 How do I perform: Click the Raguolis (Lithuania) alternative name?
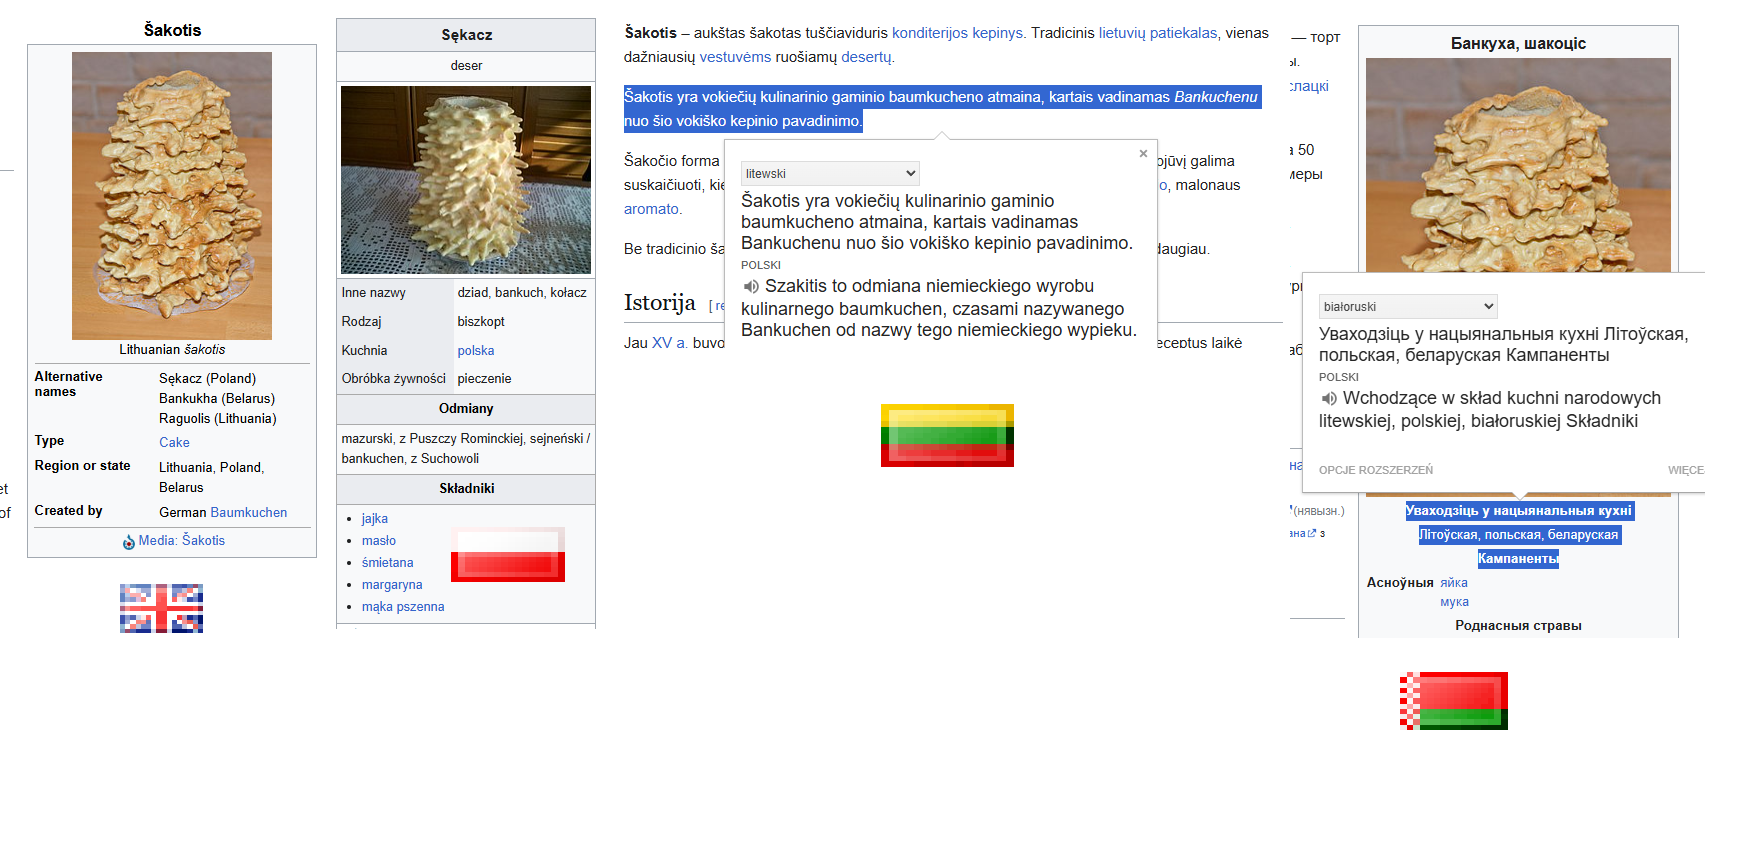(x=218, y=418)
